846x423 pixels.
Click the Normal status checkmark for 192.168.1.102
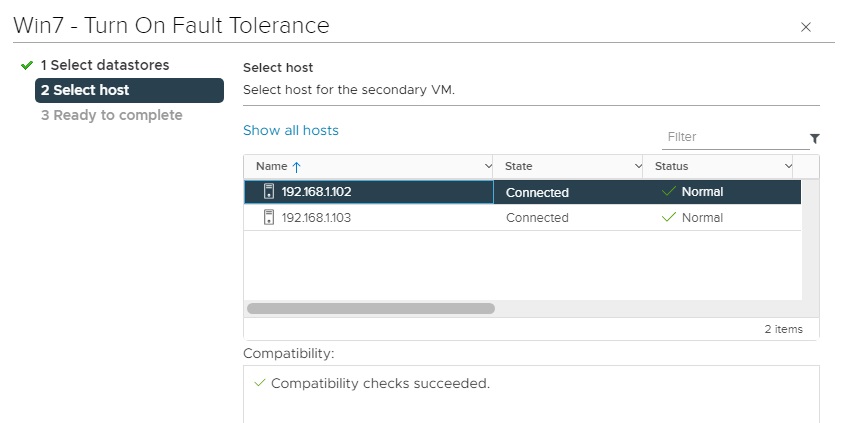pos(669,192)
